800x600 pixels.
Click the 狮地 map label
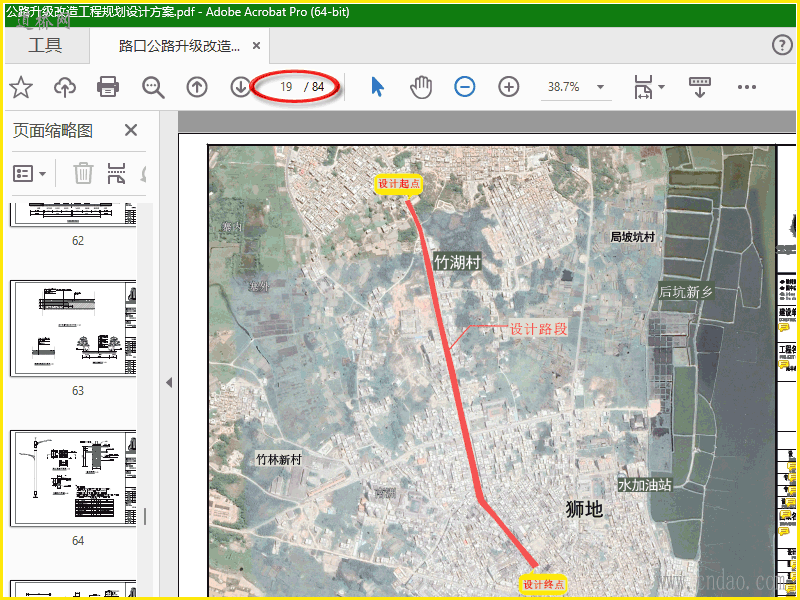[x=584, y=509]
